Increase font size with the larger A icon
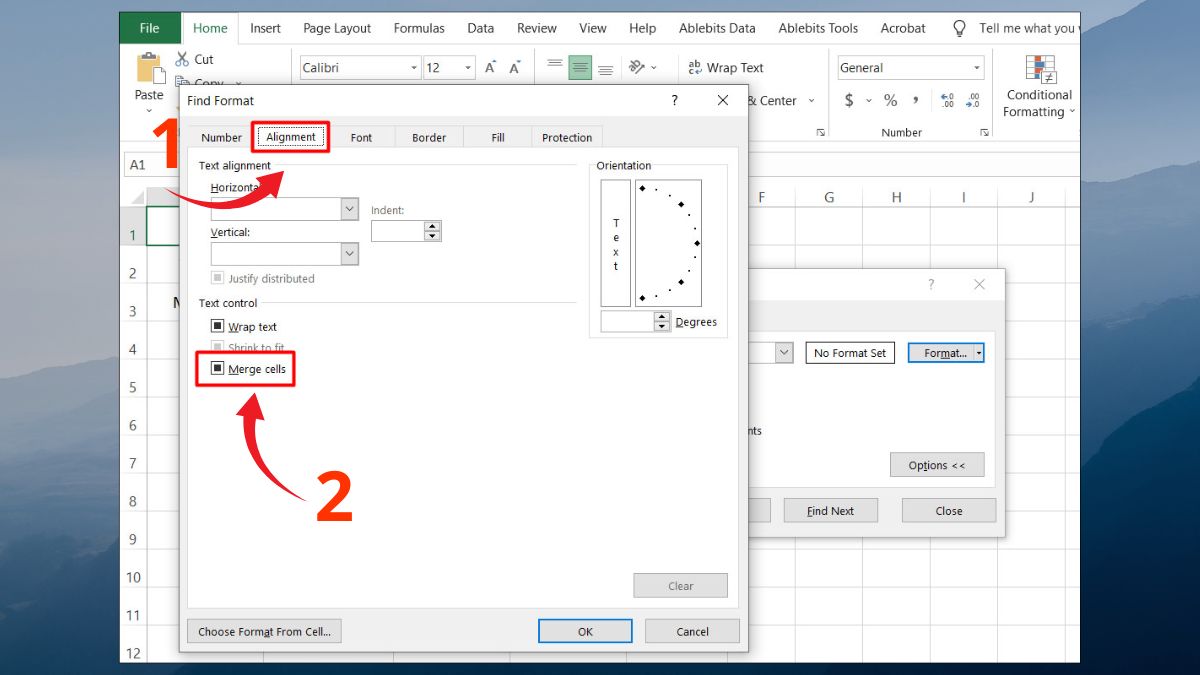The width and height of the screenshot is (1200, 675). (x=490, y=68)
